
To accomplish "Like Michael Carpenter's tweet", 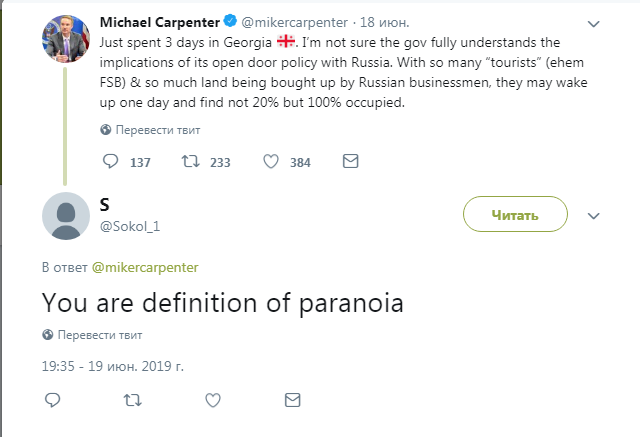I will [x=270, y=162].
